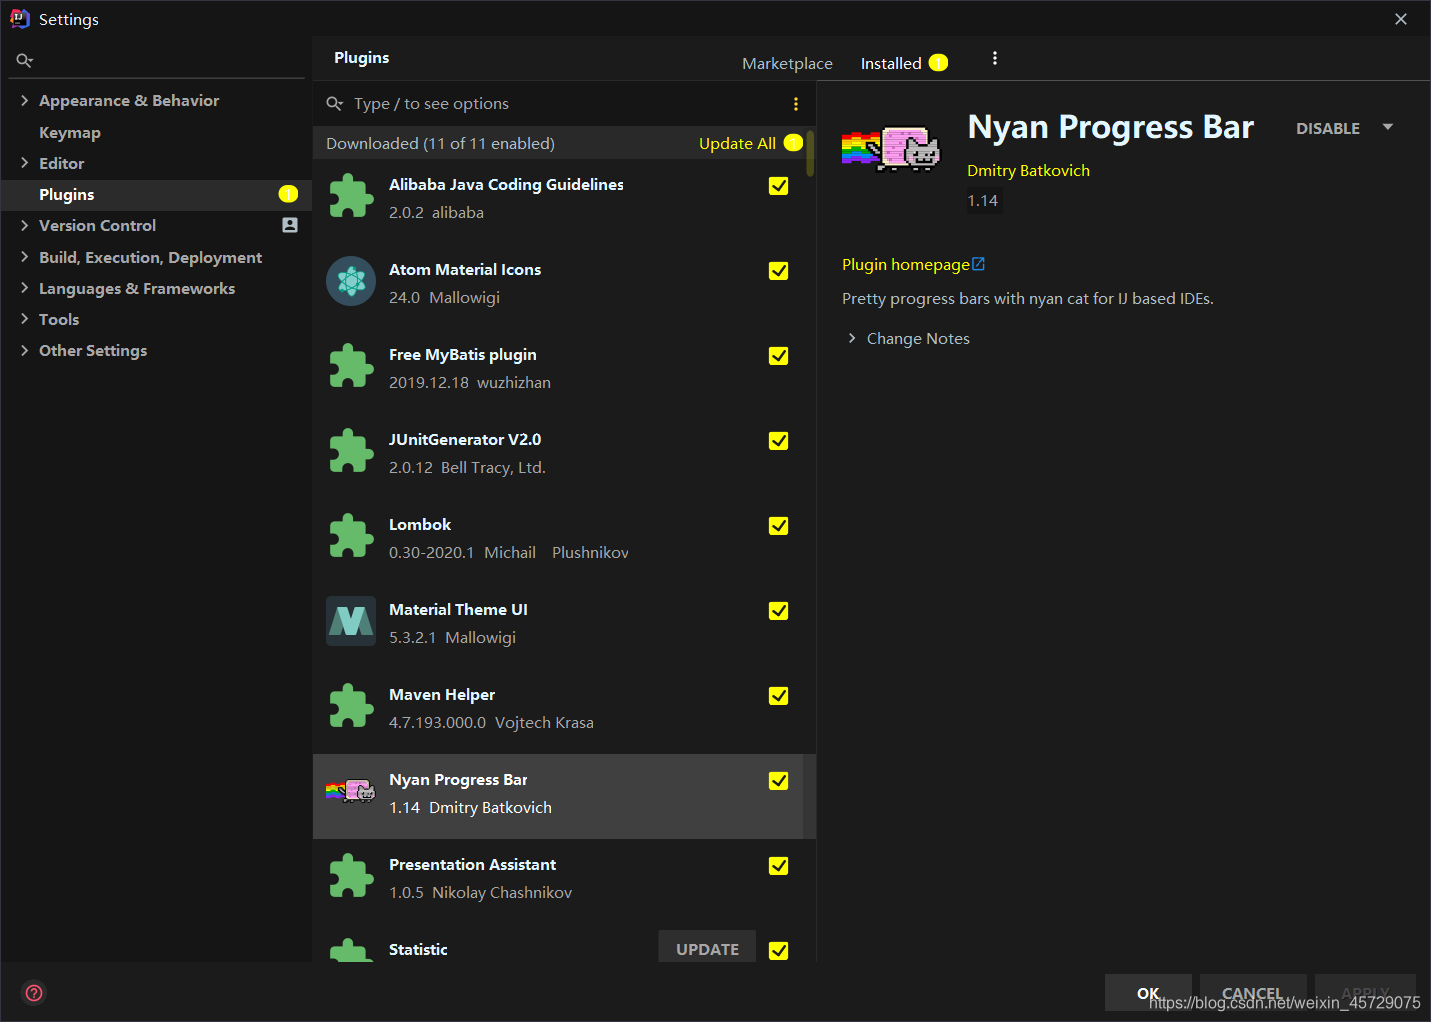Expand Other Settings node
The image size is (1431, 1022).
pos(24,350)
